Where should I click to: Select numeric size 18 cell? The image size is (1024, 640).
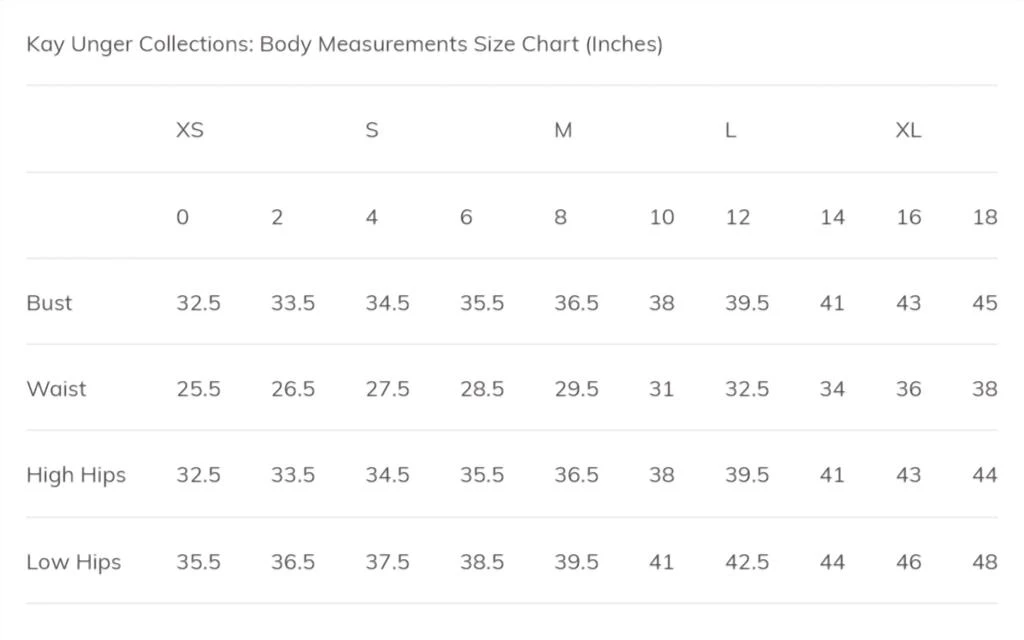click(x=985, y=217)
